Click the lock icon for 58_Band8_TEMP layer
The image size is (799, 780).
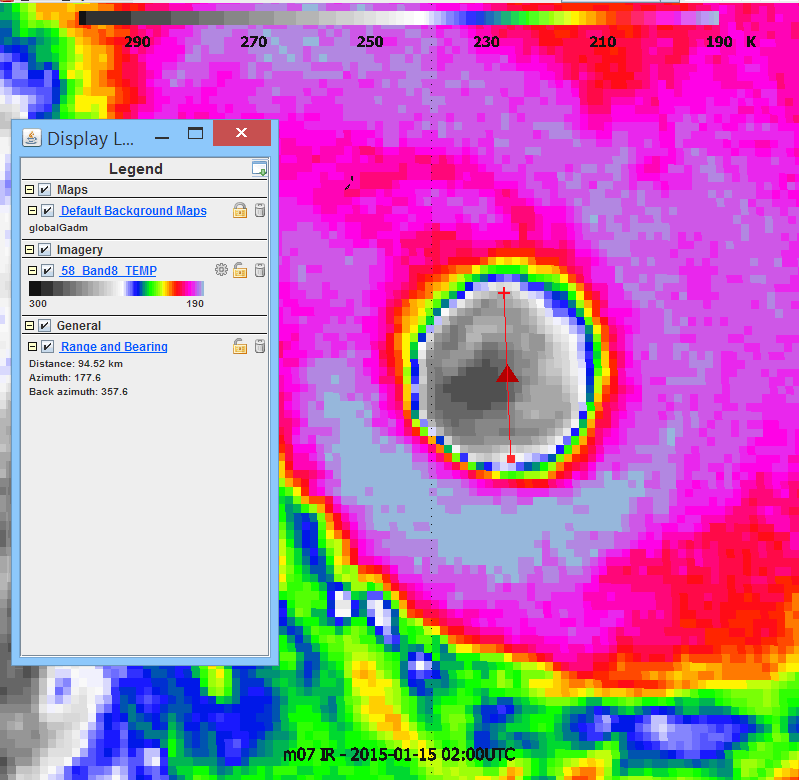click(x=240, y=270)
